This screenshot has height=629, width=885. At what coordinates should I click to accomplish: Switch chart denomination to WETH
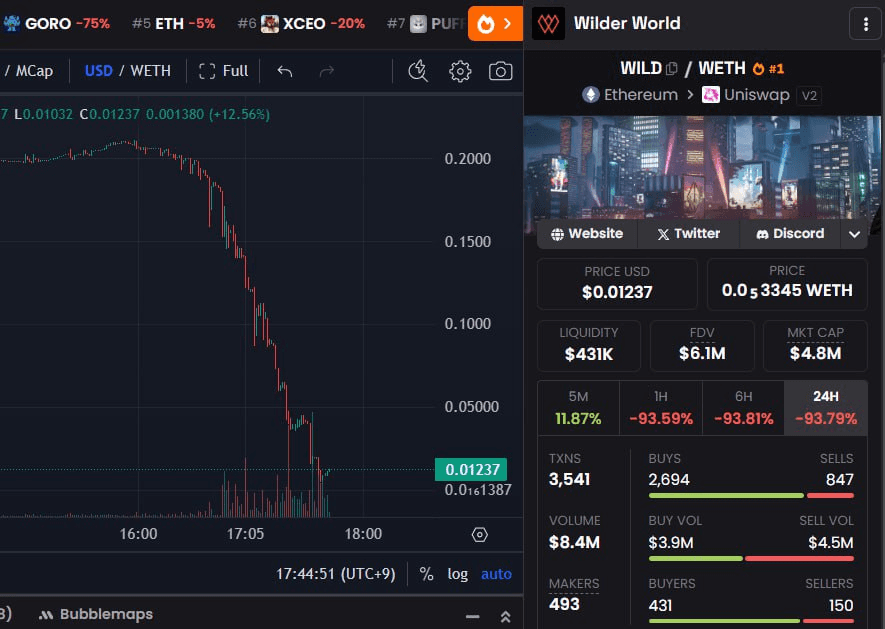[x=151, y=71]
